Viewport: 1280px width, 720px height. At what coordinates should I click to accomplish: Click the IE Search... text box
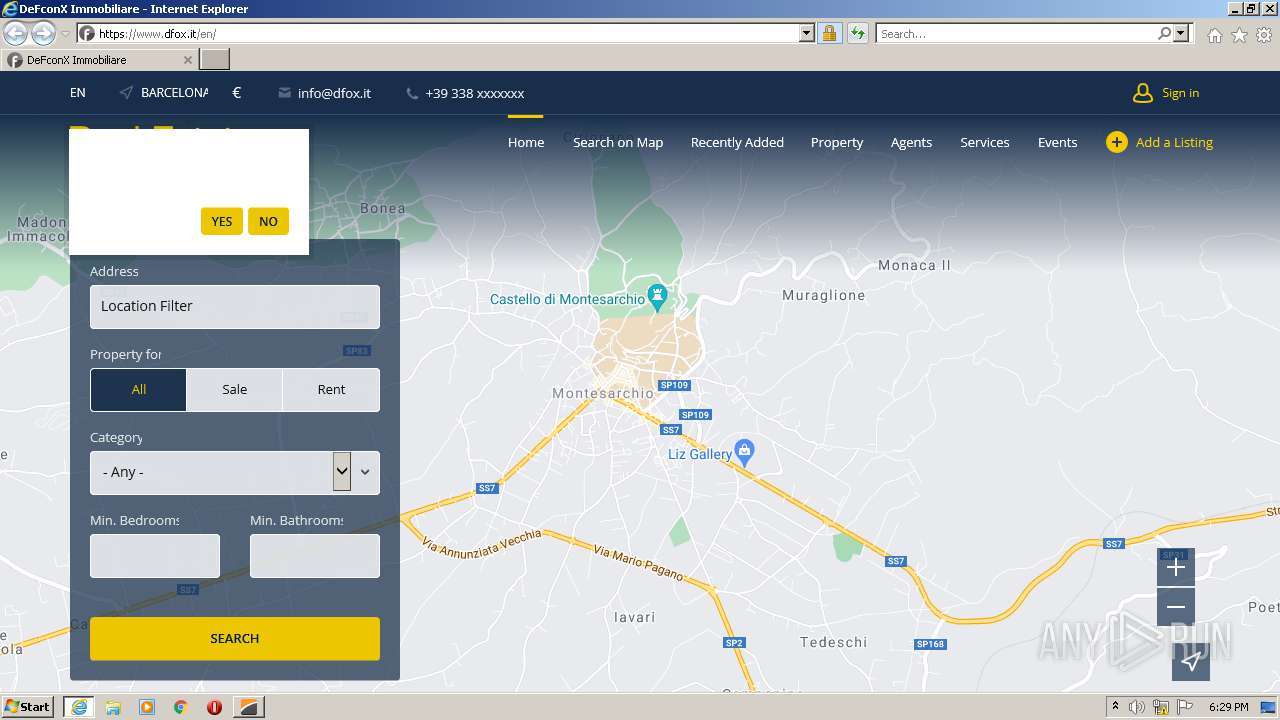pyautogui.click(x=1016, y=33)
